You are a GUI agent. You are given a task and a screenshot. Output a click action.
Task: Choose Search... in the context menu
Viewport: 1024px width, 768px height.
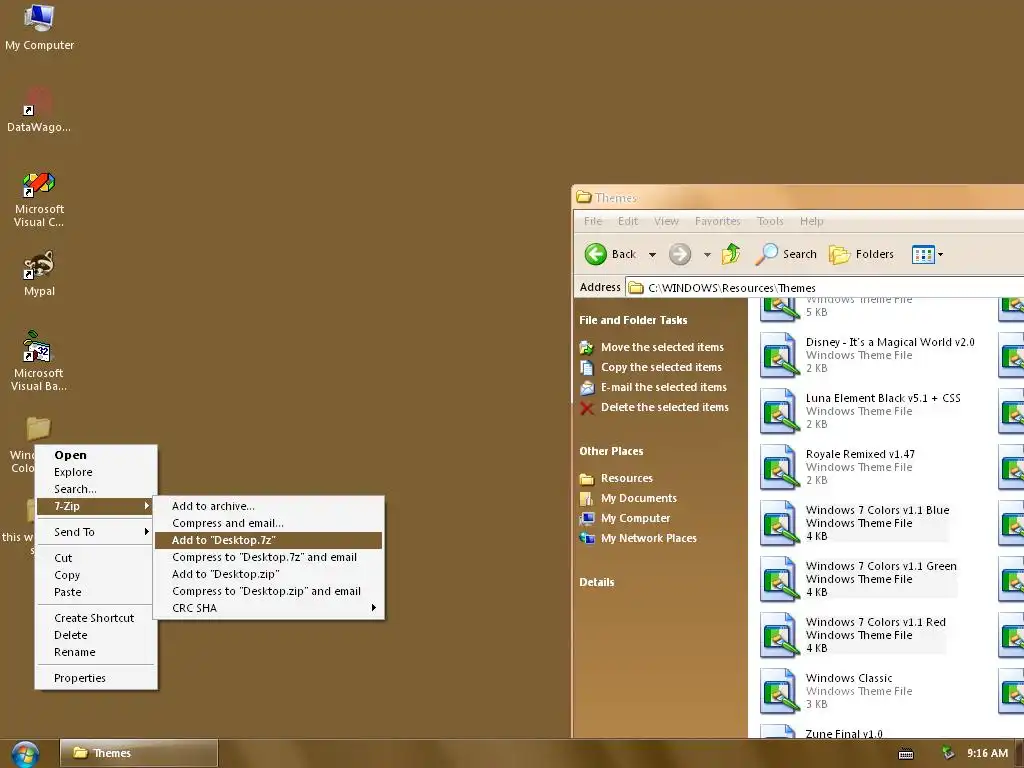tap(97, 489)
